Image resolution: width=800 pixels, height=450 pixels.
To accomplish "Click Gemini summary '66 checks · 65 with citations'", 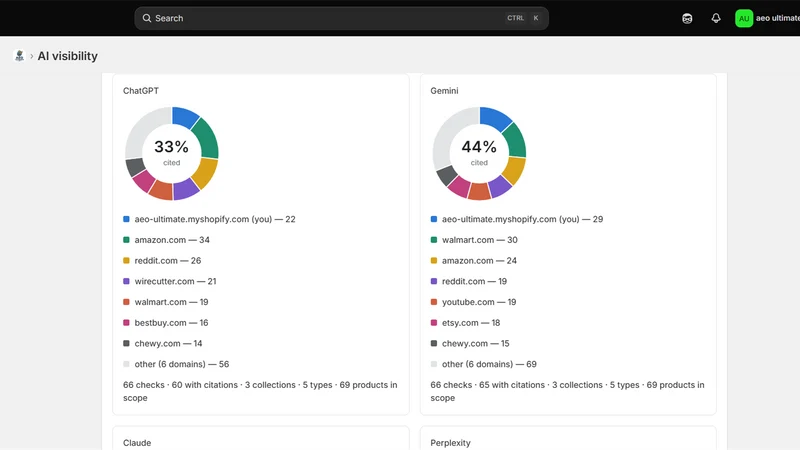I will click(x=488, y=385).
